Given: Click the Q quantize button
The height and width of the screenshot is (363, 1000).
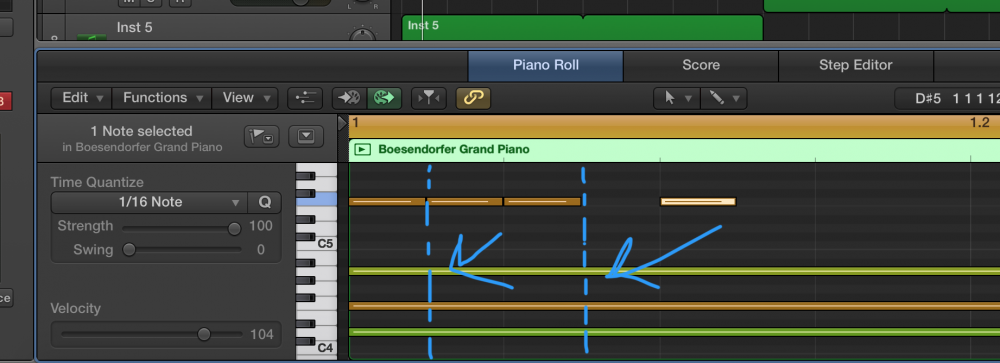Looking at the screenshot, I should click(x=265, y=202).
